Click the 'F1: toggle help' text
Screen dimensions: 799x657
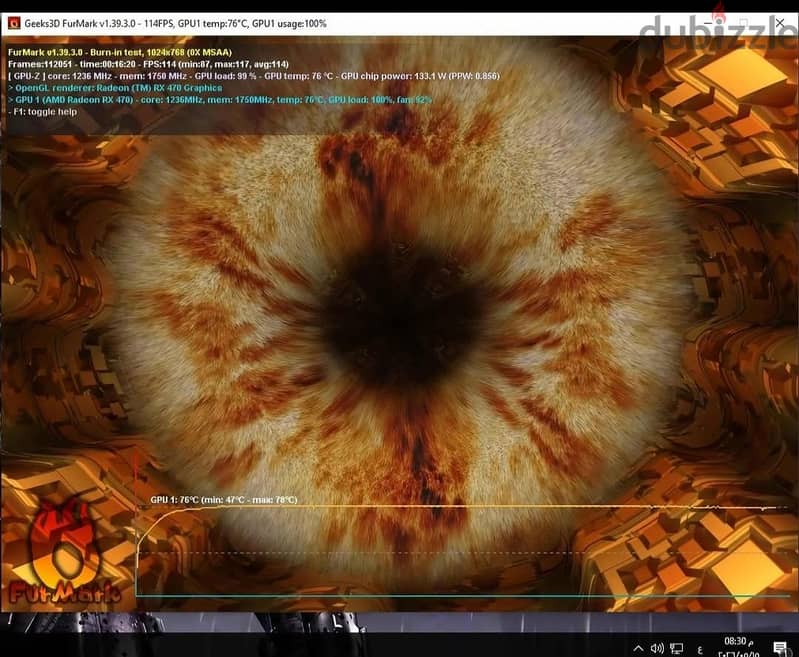(43, 112)
